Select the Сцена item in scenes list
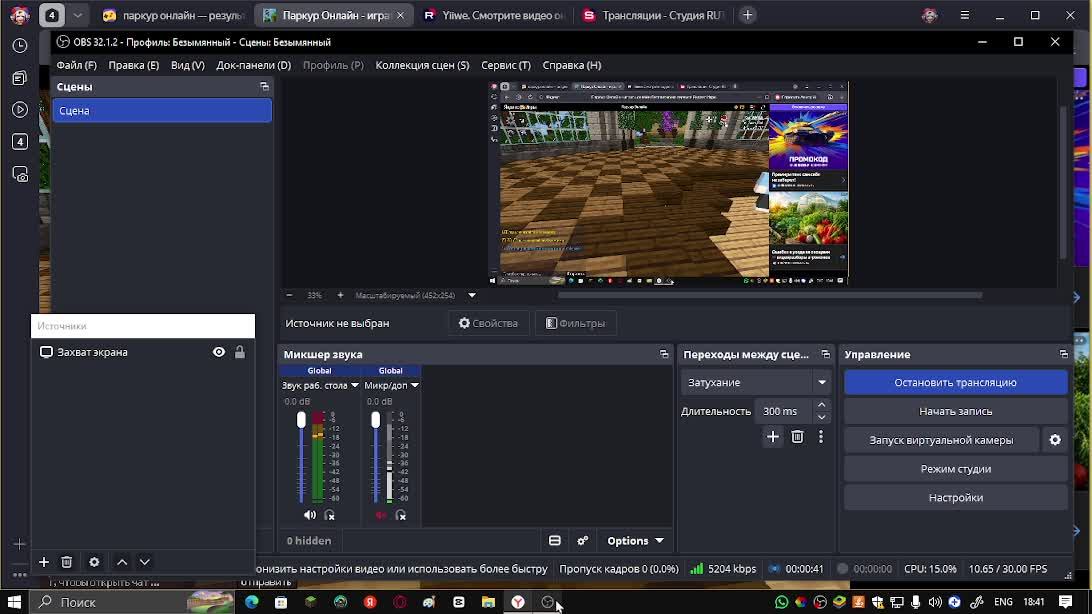1092x614 pixels. coord(162,111)
